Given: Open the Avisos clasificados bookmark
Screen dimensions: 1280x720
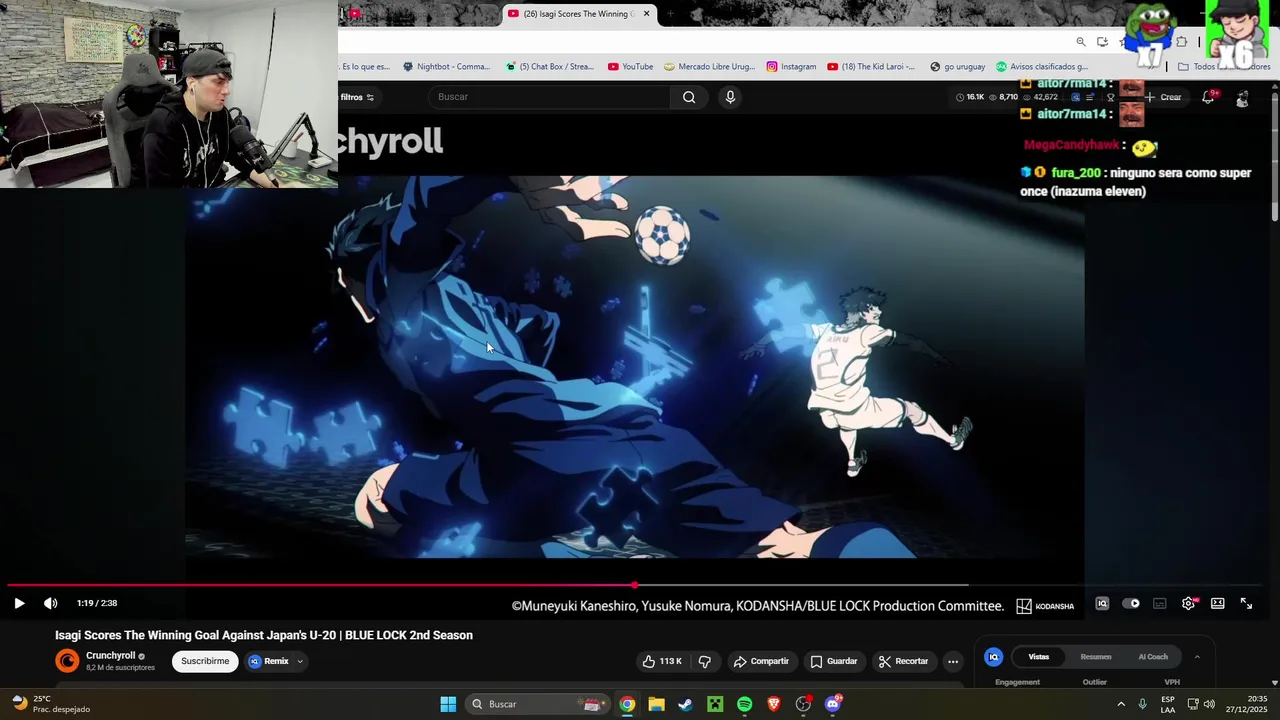Looking at the screenshot, I should (x=1041, y=67).
